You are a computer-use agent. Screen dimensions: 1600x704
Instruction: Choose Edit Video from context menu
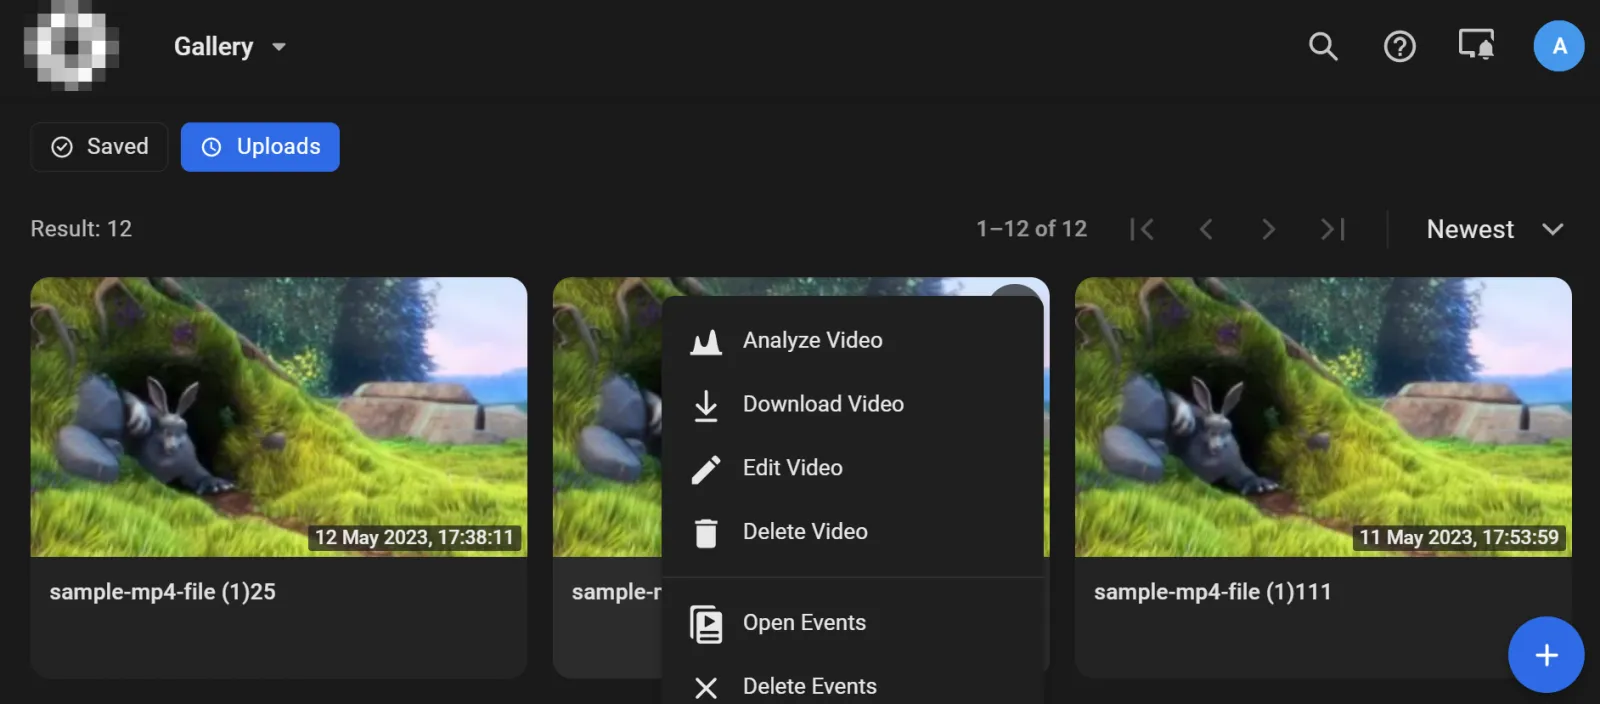[x=853, y=468]
